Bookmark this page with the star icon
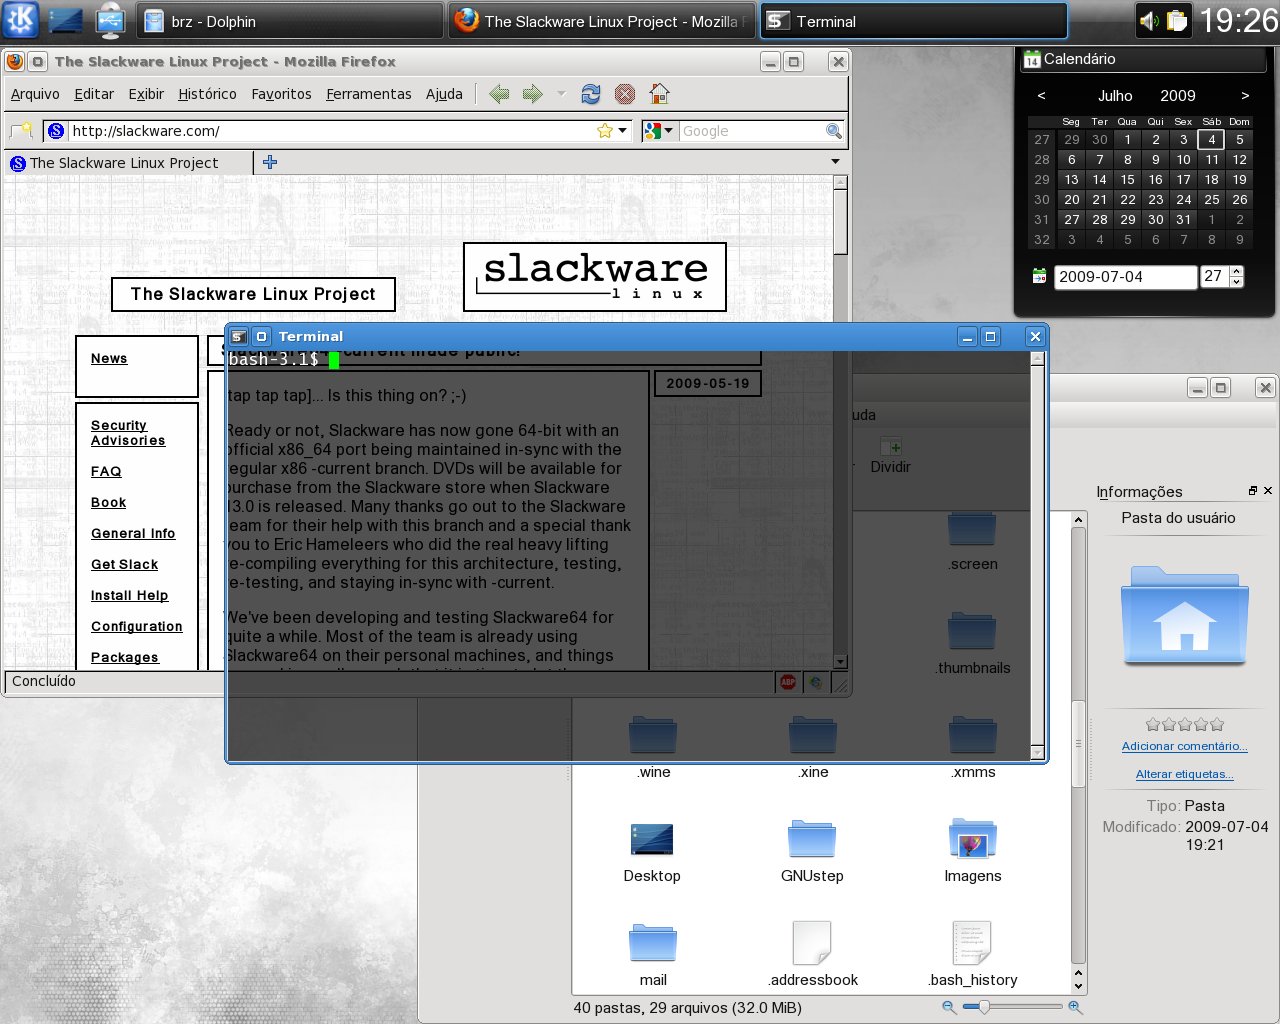The image size is (1280, 1024). 604,131
